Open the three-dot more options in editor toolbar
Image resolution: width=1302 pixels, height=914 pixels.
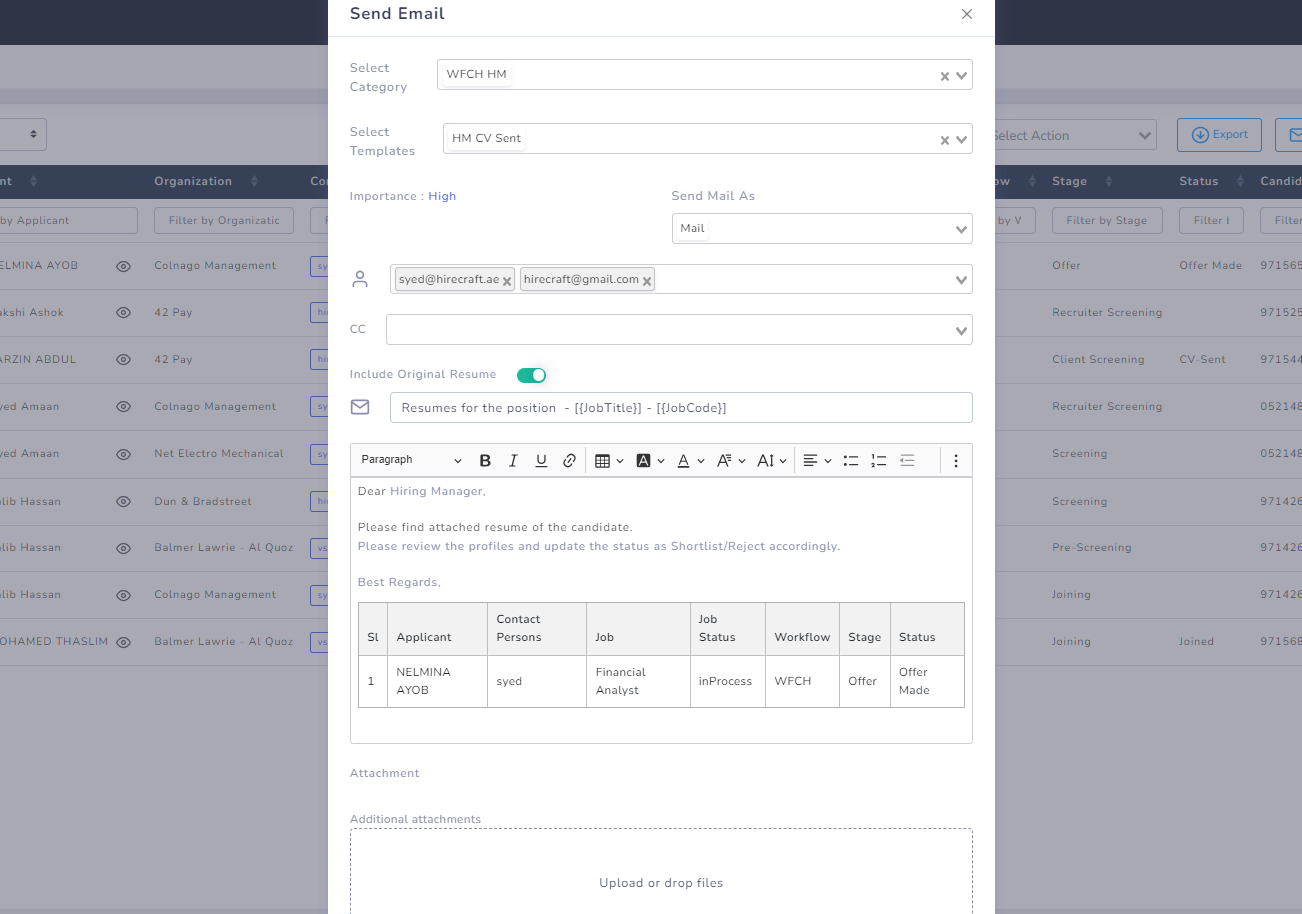tap(956, 460)
